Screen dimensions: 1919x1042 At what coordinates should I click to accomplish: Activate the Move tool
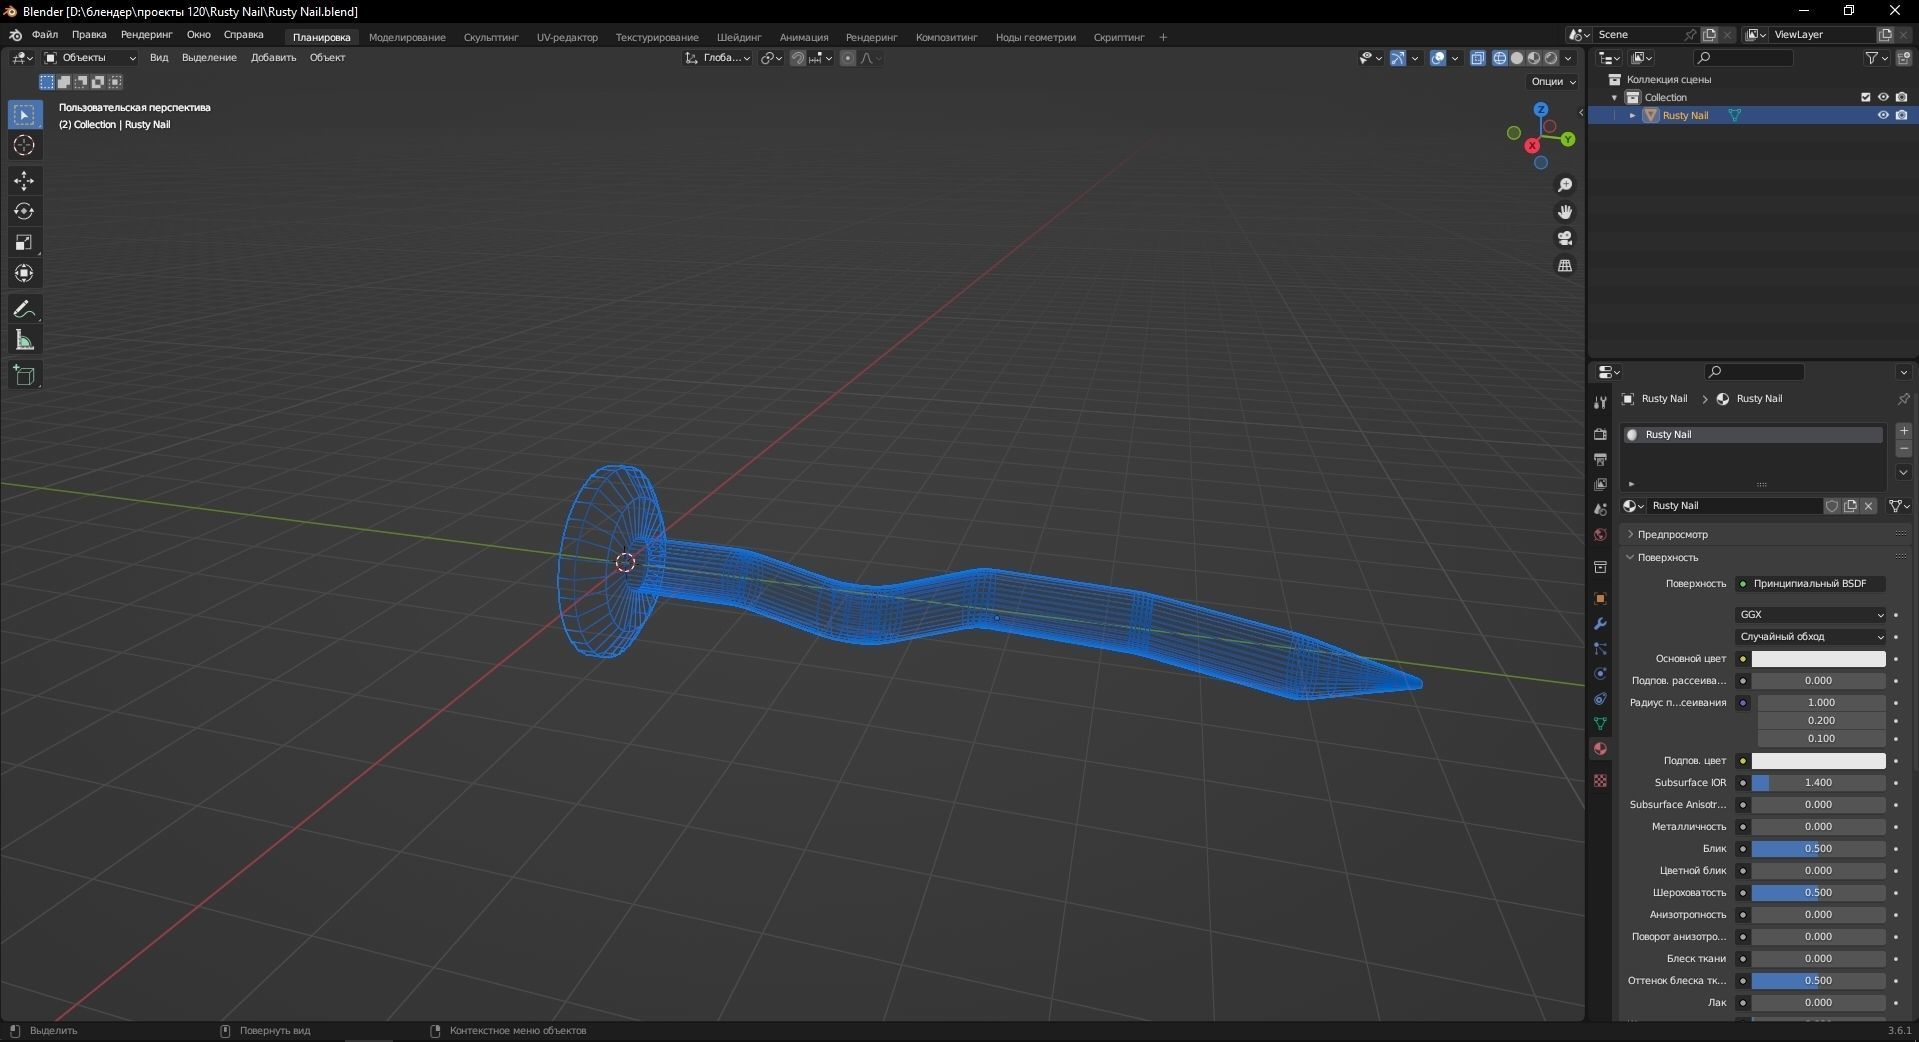[x=24, y=181]
